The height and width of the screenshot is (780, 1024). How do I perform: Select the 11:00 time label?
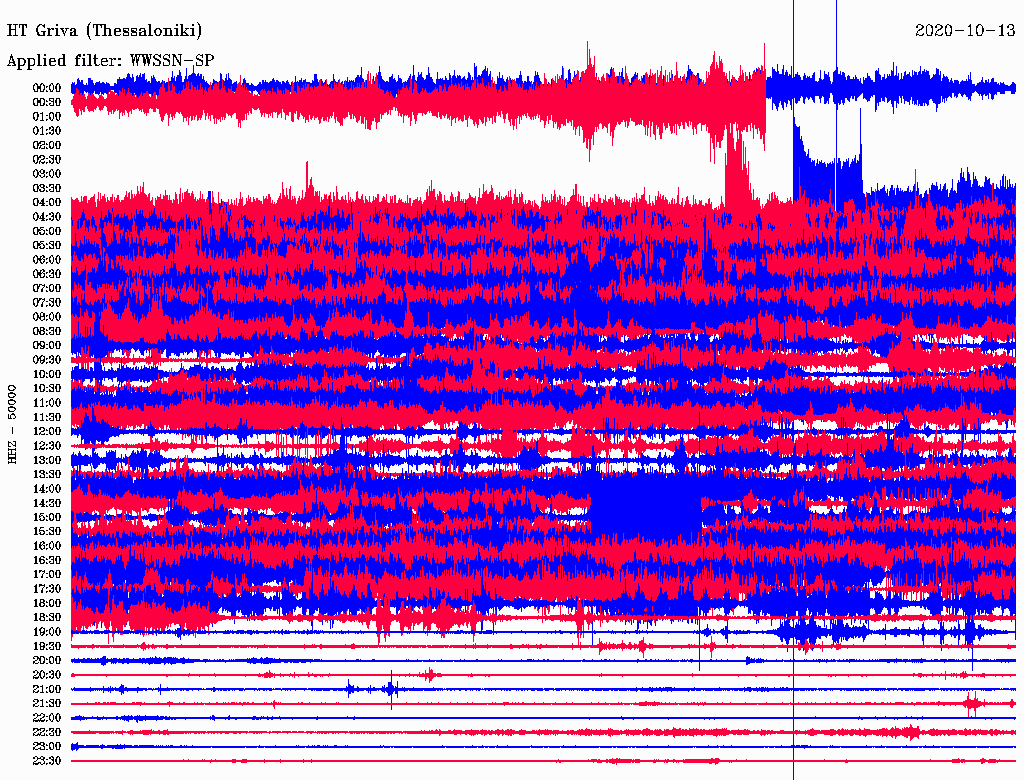click(47, 403)
